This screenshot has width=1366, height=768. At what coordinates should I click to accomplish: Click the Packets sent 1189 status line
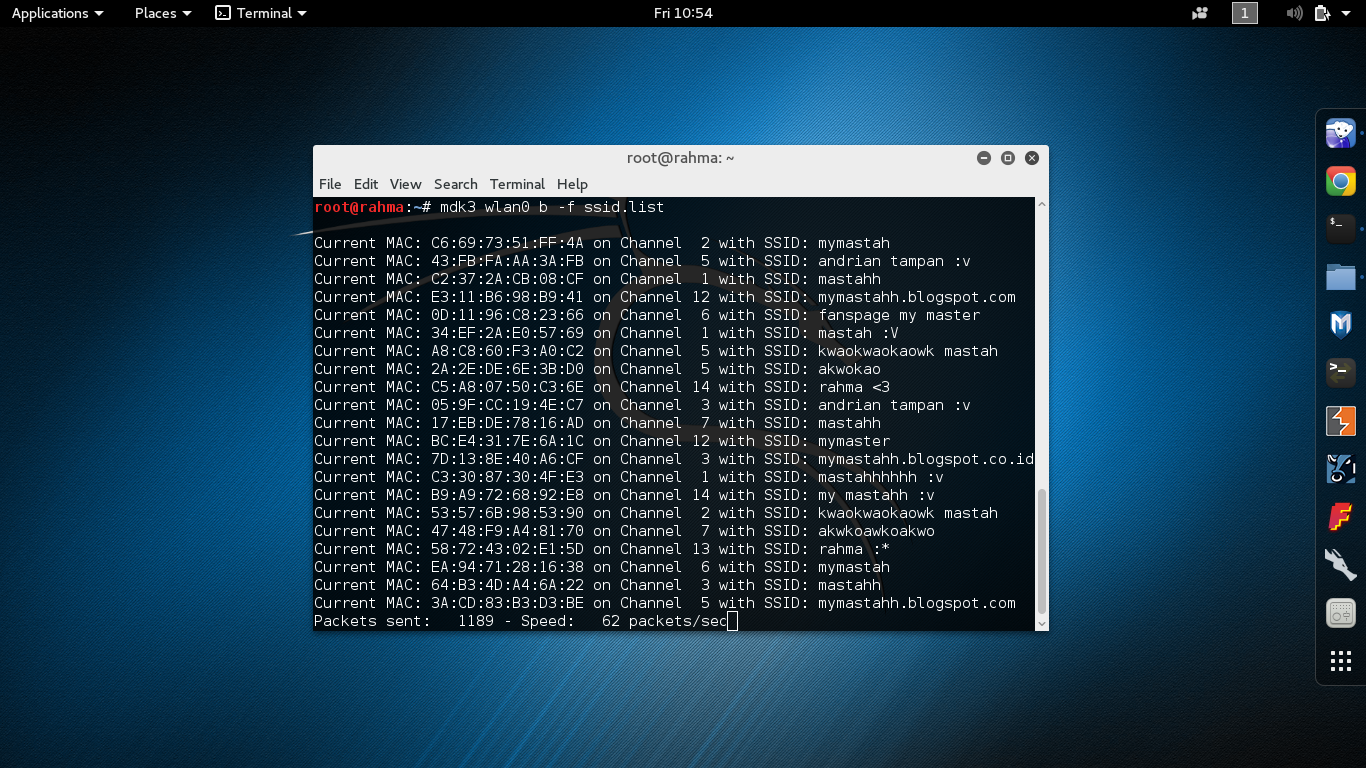pos(521,621)
